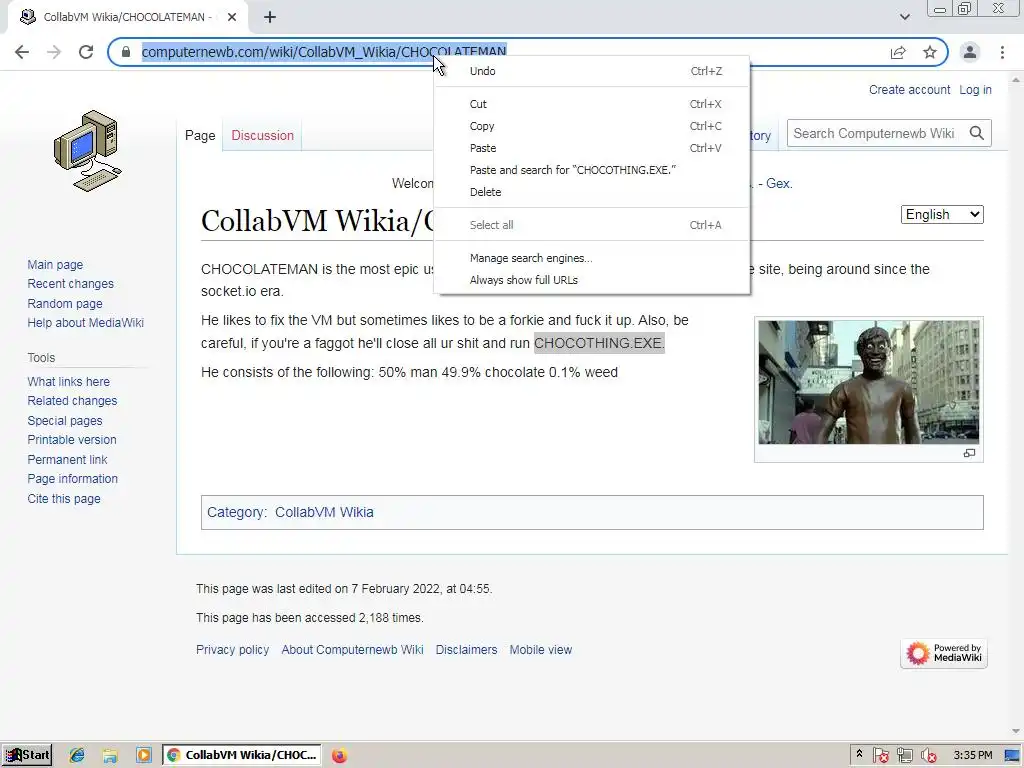Image resolution: width=1024 pixels, height=768 pixels.
Task: Click the padlock site info icon
Action: coord(126,52)
